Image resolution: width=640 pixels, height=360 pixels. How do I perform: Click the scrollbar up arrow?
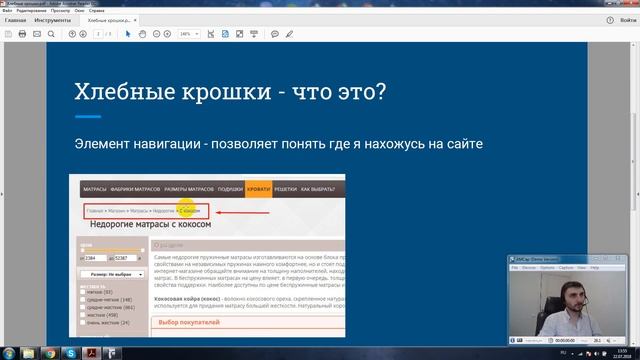(633, 44)
